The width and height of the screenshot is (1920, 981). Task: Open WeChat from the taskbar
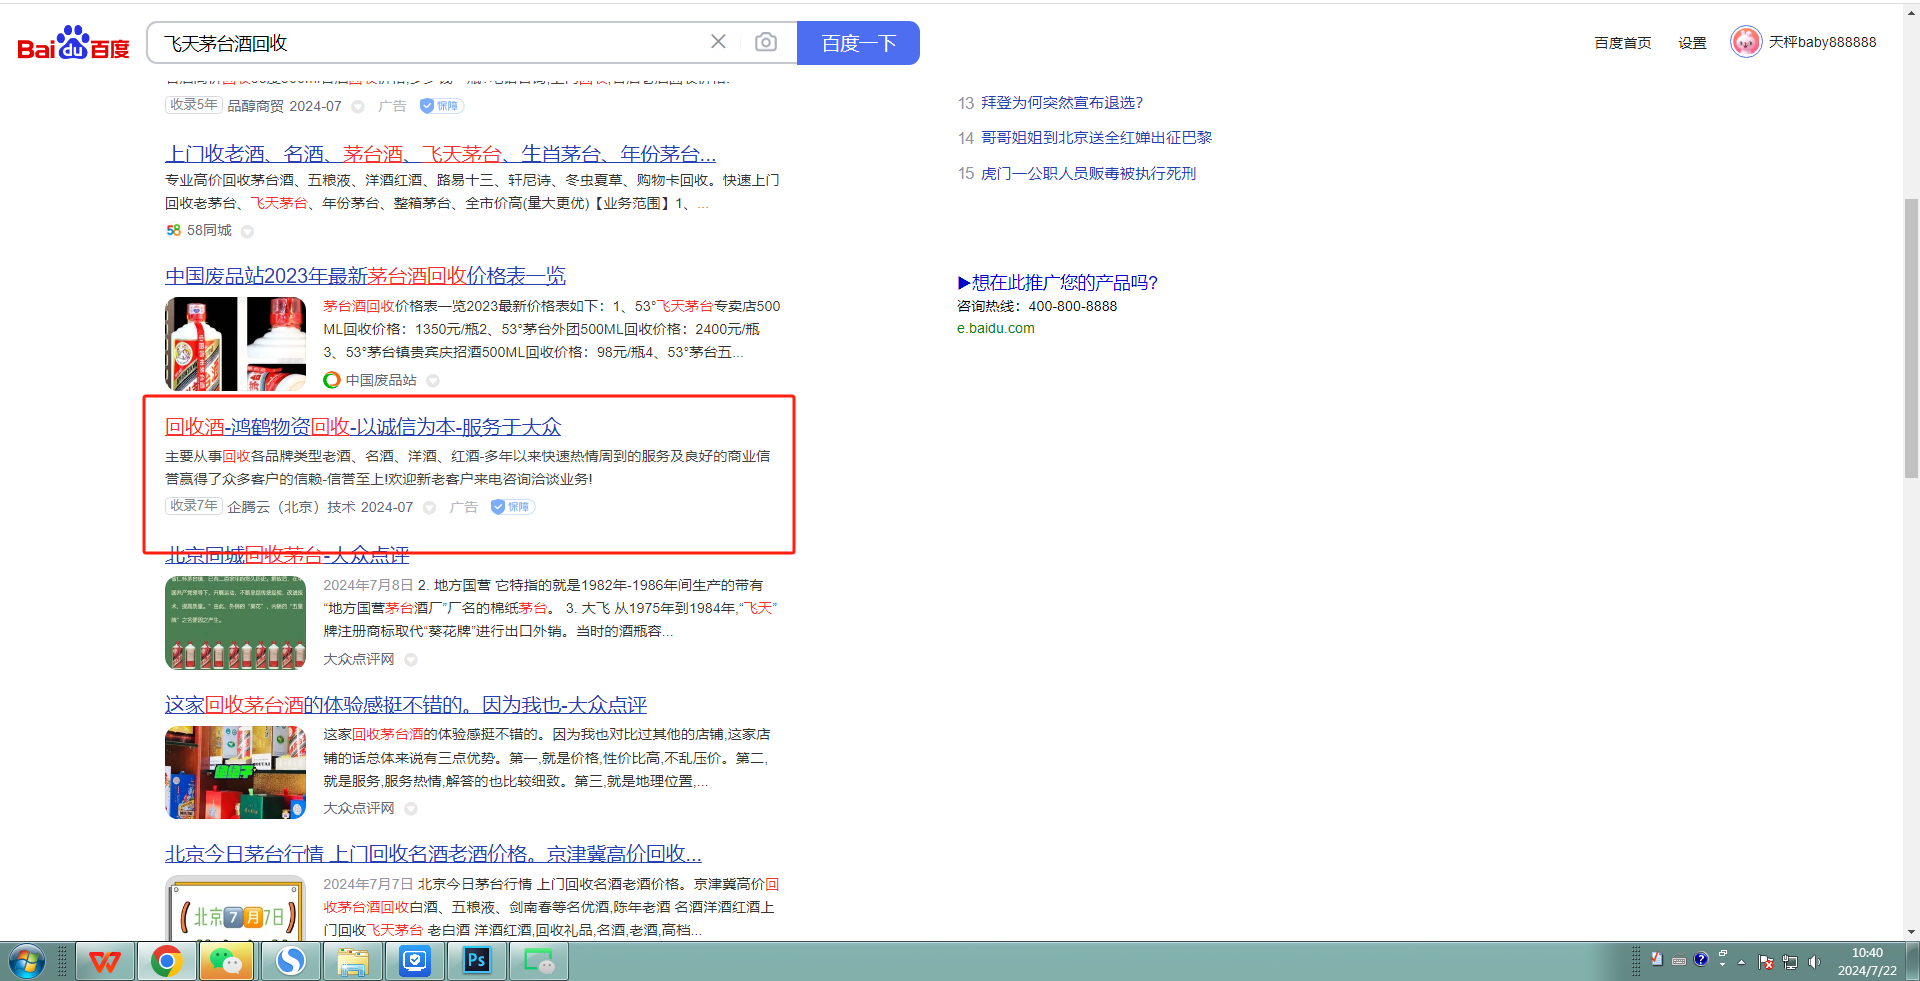click(x=227, y=962)
